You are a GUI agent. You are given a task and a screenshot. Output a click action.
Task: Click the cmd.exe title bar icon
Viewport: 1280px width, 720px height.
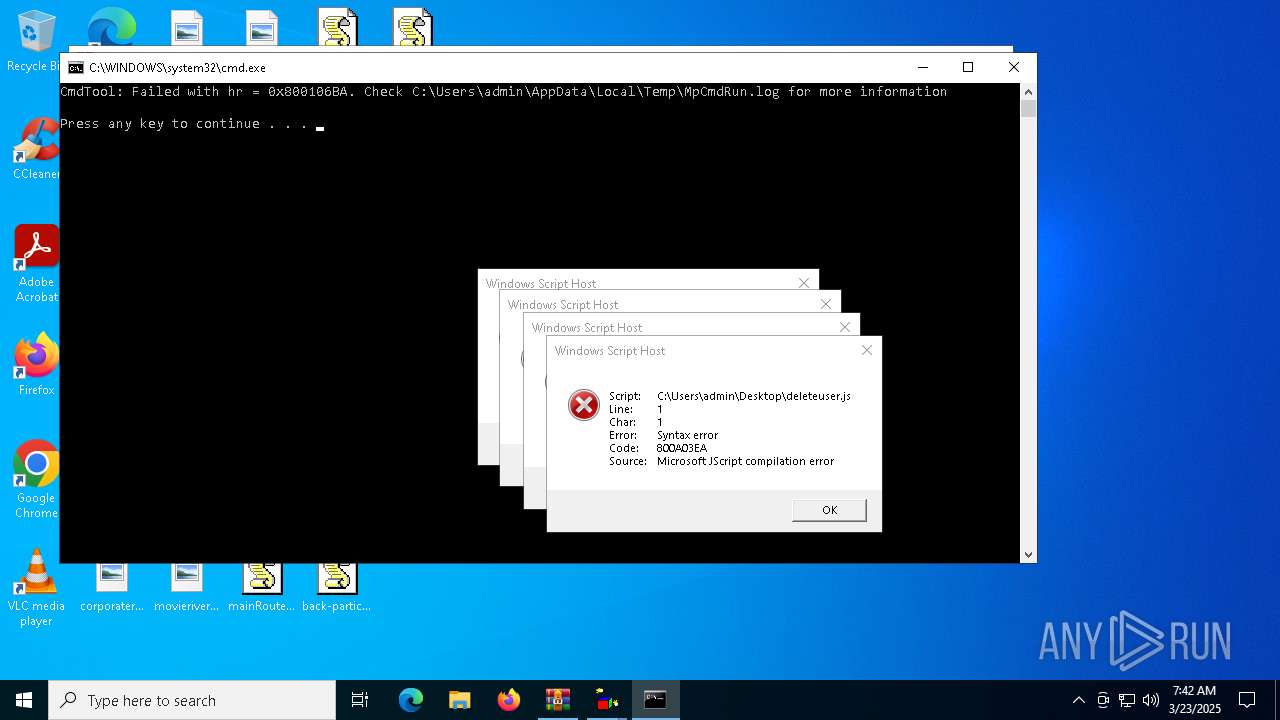(x=76, y=68)
